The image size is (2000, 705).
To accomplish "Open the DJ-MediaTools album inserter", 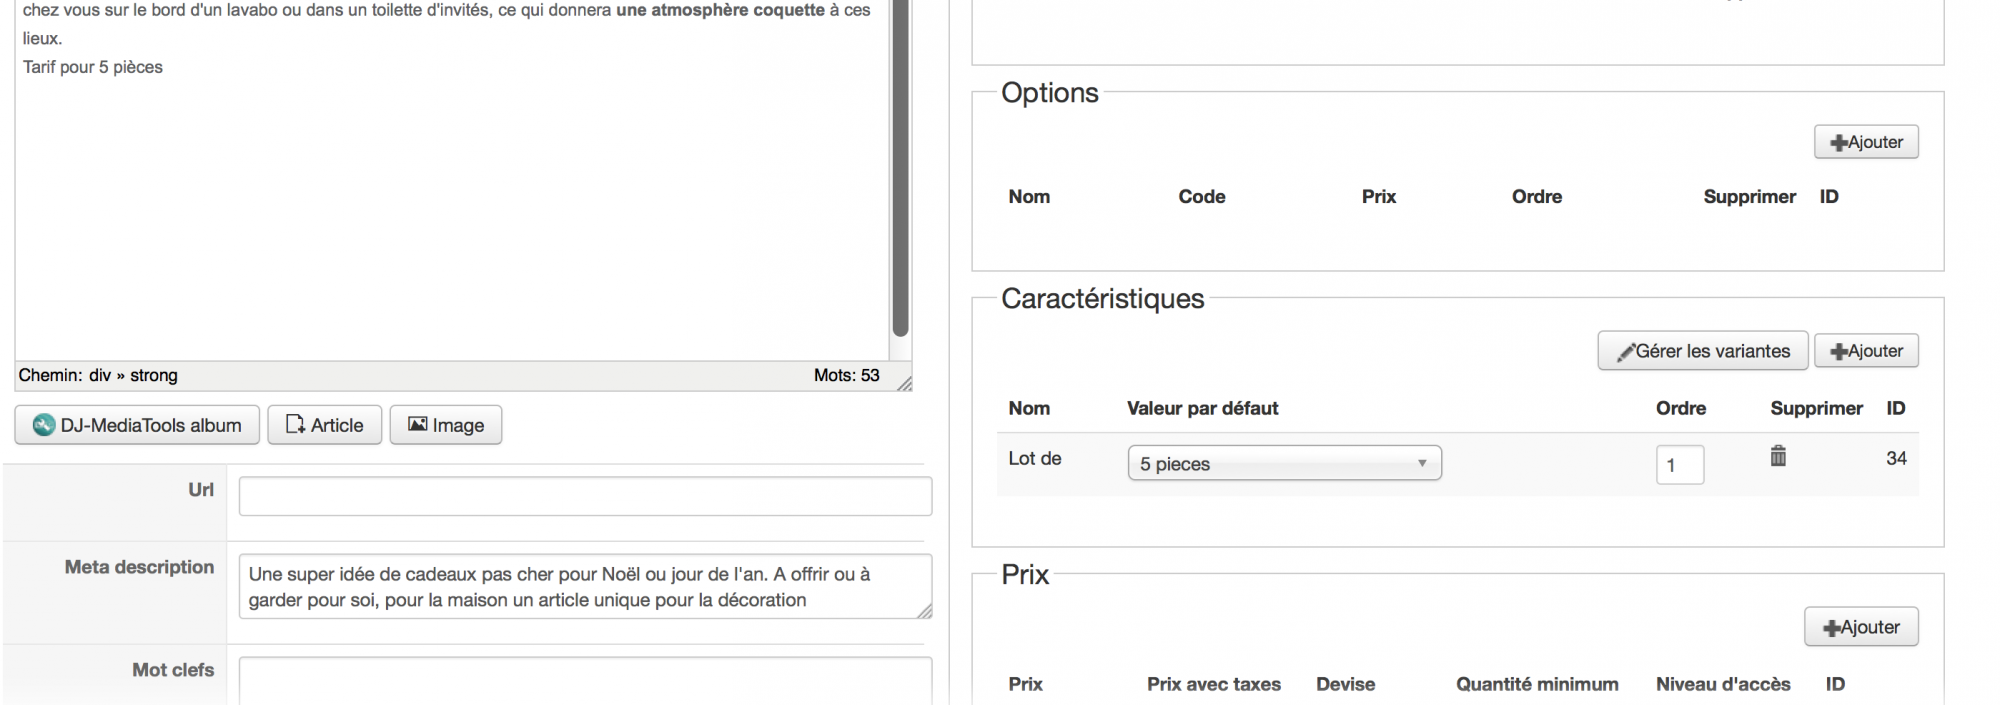I will [x=137, y=425].
